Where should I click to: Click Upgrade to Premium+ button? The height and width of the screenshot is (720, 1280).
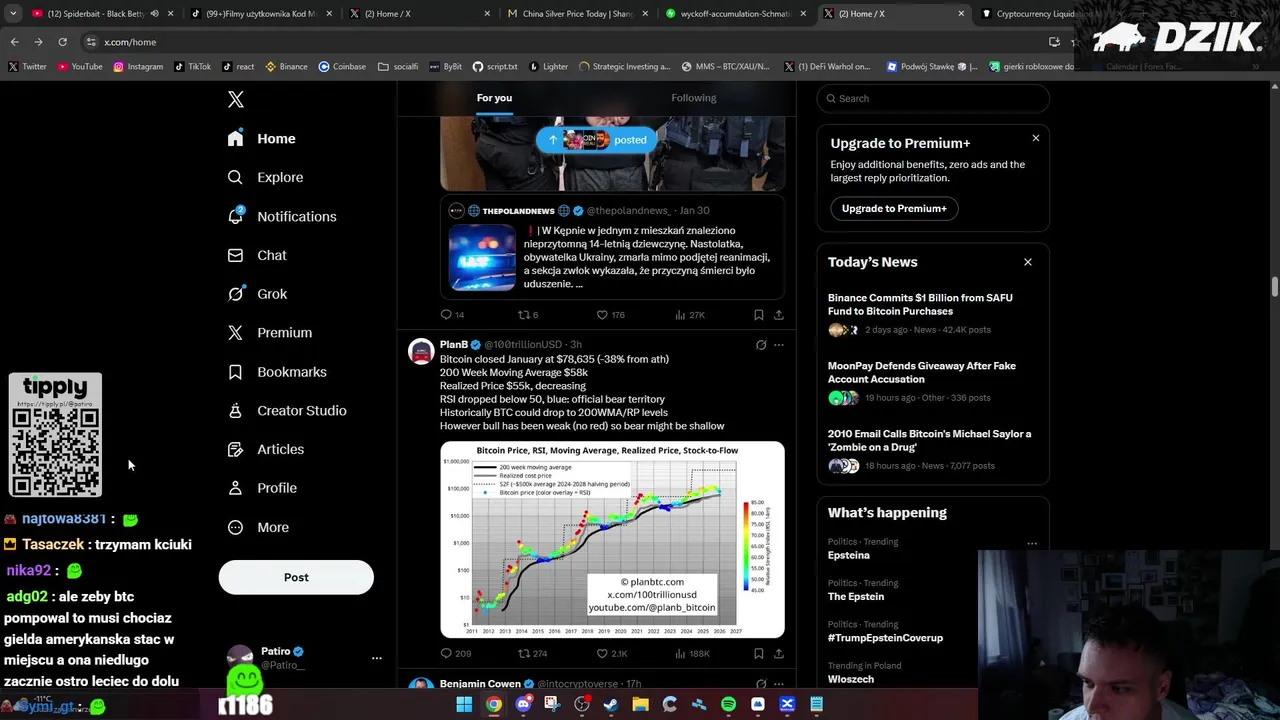tap(894, 208)
